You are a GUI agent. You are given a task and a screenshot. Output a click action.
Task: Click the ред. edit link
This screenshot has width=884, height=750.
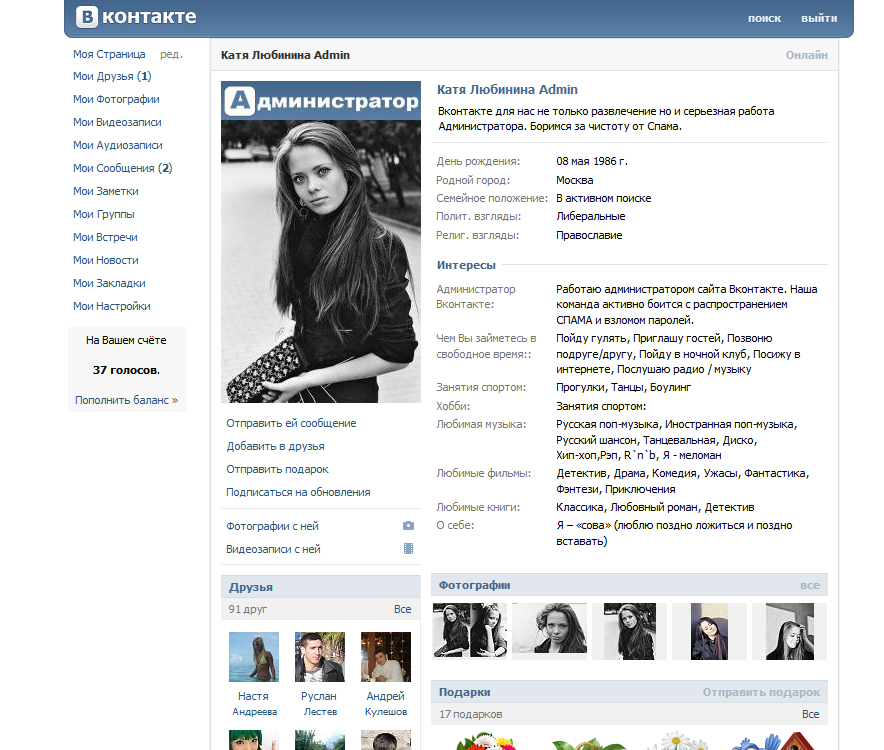coord(171,54)
